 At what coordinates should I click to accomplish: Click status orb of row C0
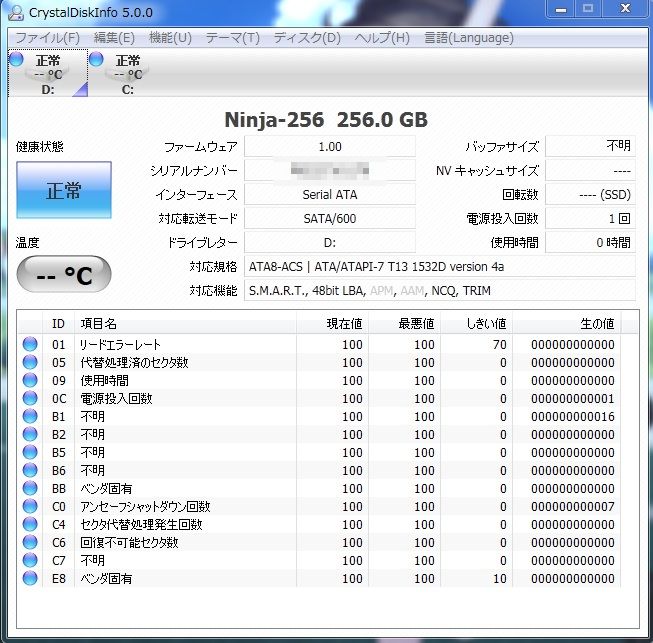tap(30, 506)
